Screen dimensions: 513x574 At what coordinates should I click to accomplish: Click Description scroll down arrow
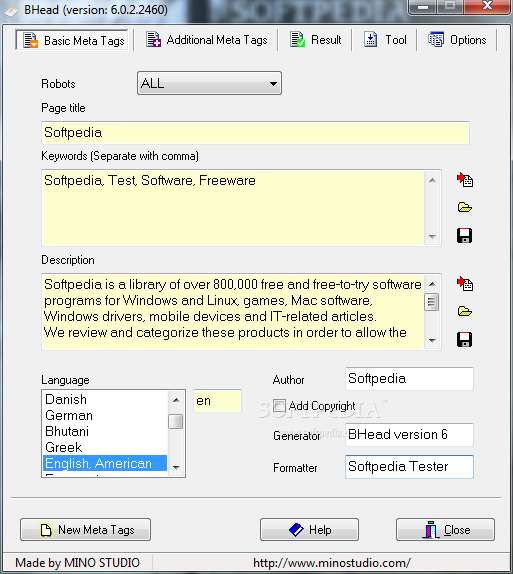pyautogui.click(x=432, y=340)
